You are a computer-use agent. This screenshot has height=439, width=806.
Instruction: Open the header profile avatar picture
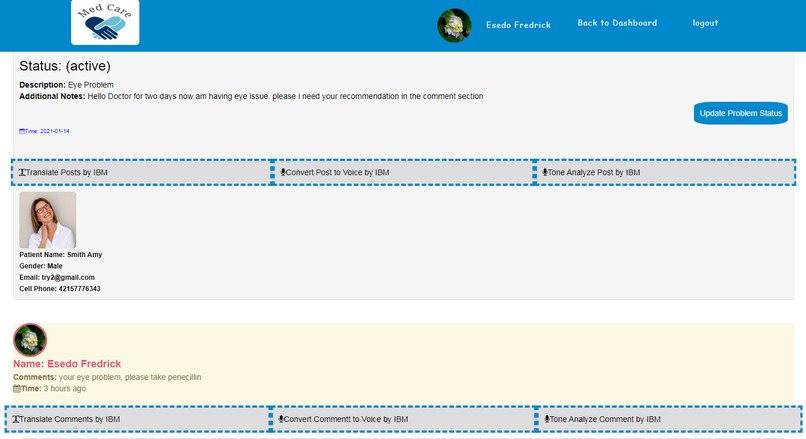tap(454, 25)
